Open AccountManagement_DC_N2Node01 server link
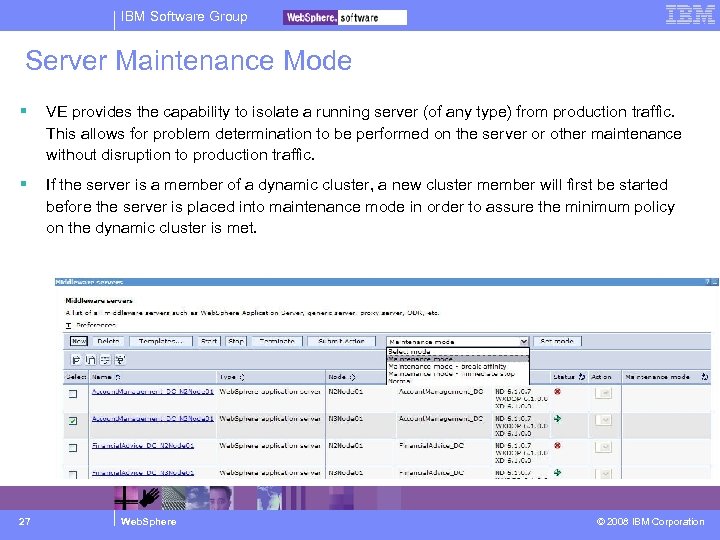 pos(153,392)
